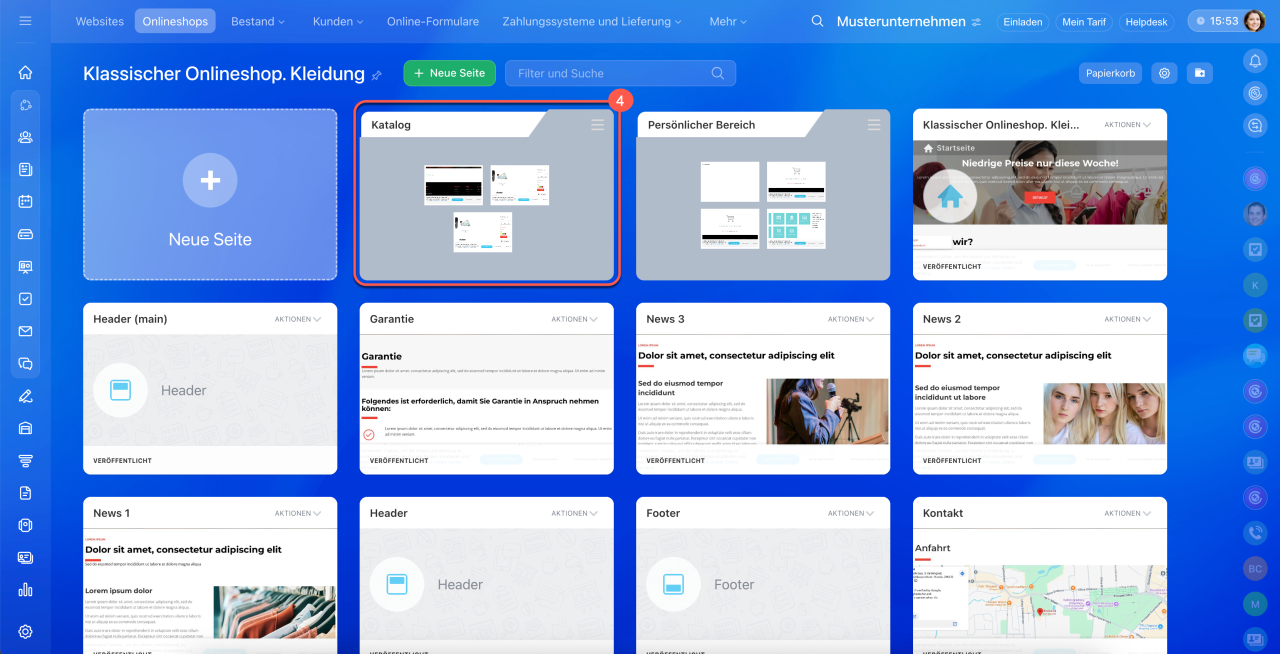Screen dimensions: 1280x654
Task: Open AKTIONEN on Garantie card
Action: point(575,319)
